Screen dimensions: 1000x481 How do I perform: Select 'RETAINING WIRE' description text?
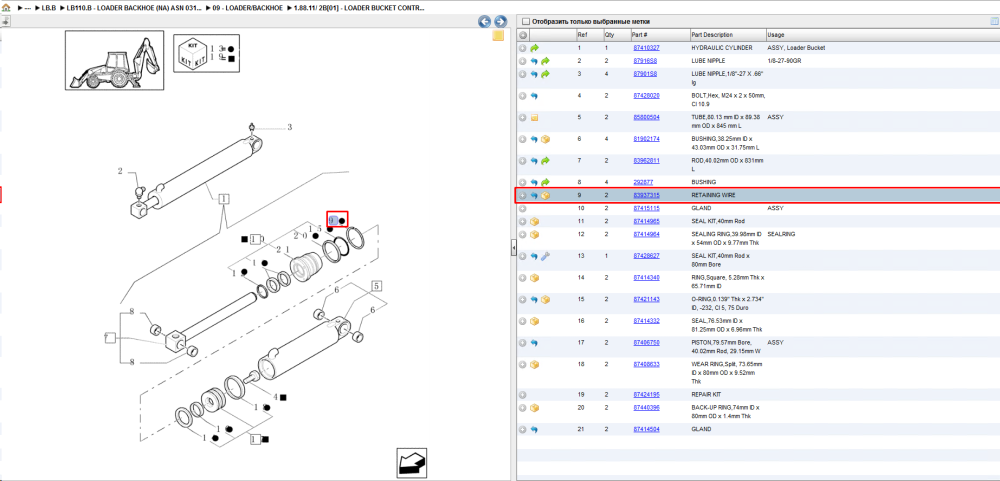pyautogui.click(x=713, y=195)
